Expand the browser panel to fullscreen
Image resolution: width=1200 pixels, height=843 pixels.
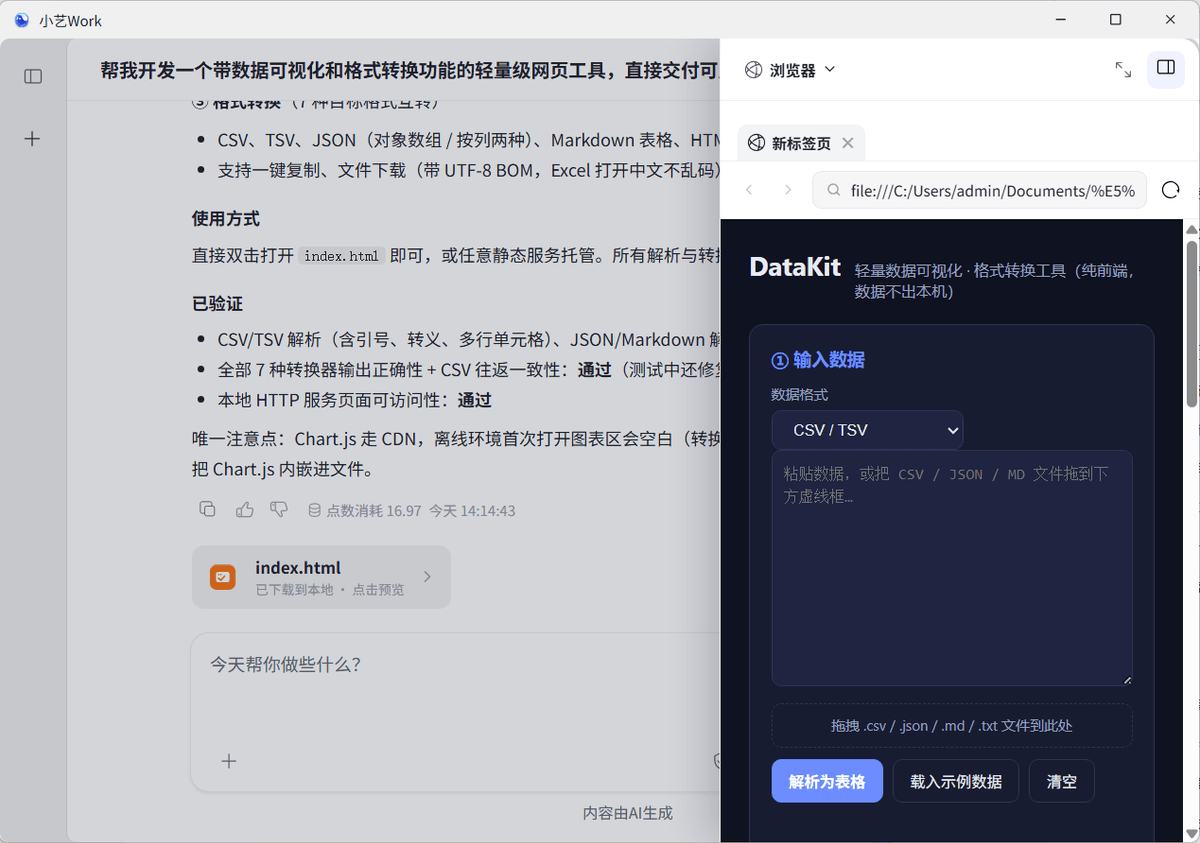click(x=1123, y=69)
